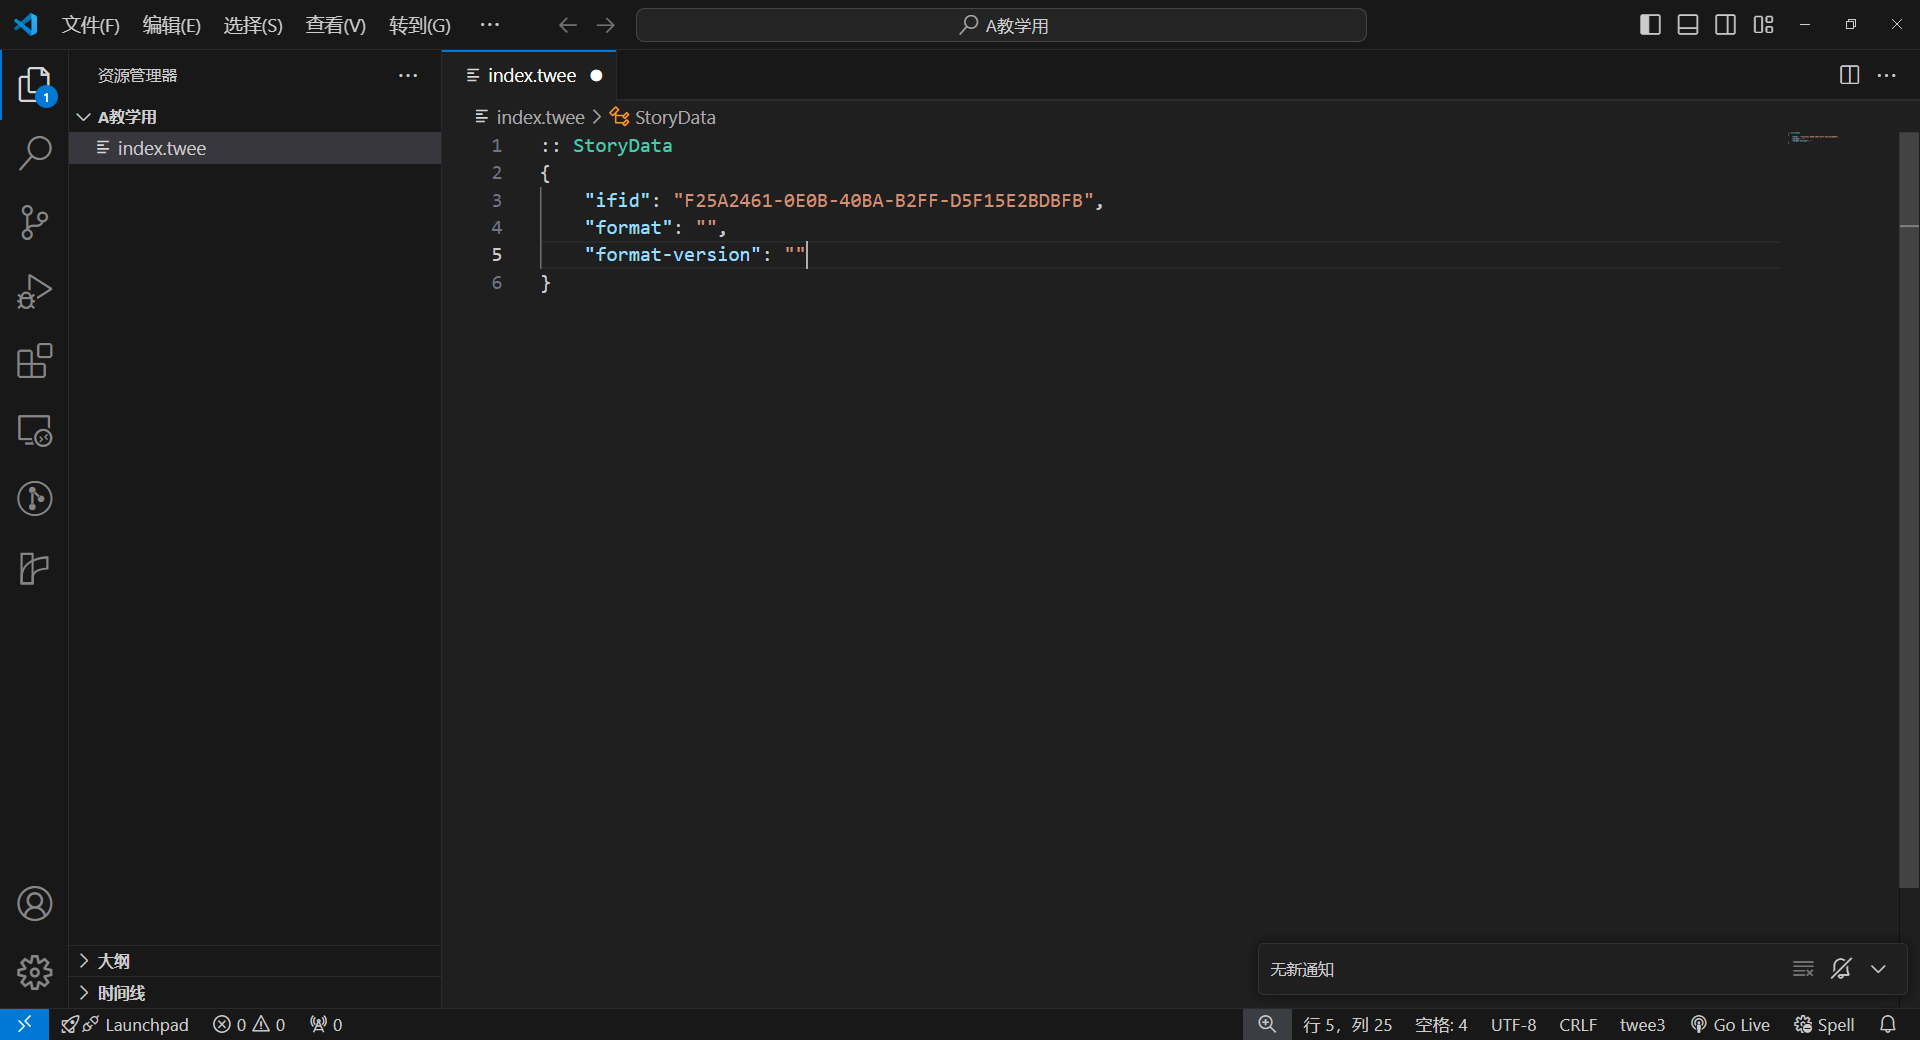Open the 文件(F) menu
The width and height of the screenshot is (1920, 1040).
click(x=91, y=25)
